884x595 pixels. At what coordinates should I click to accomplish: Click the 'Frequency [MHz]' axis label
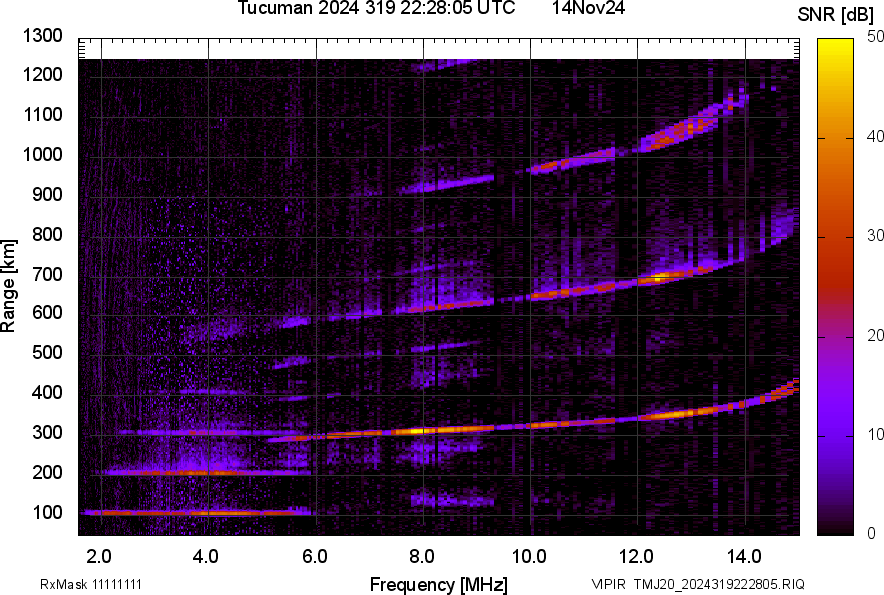(439, 584)
